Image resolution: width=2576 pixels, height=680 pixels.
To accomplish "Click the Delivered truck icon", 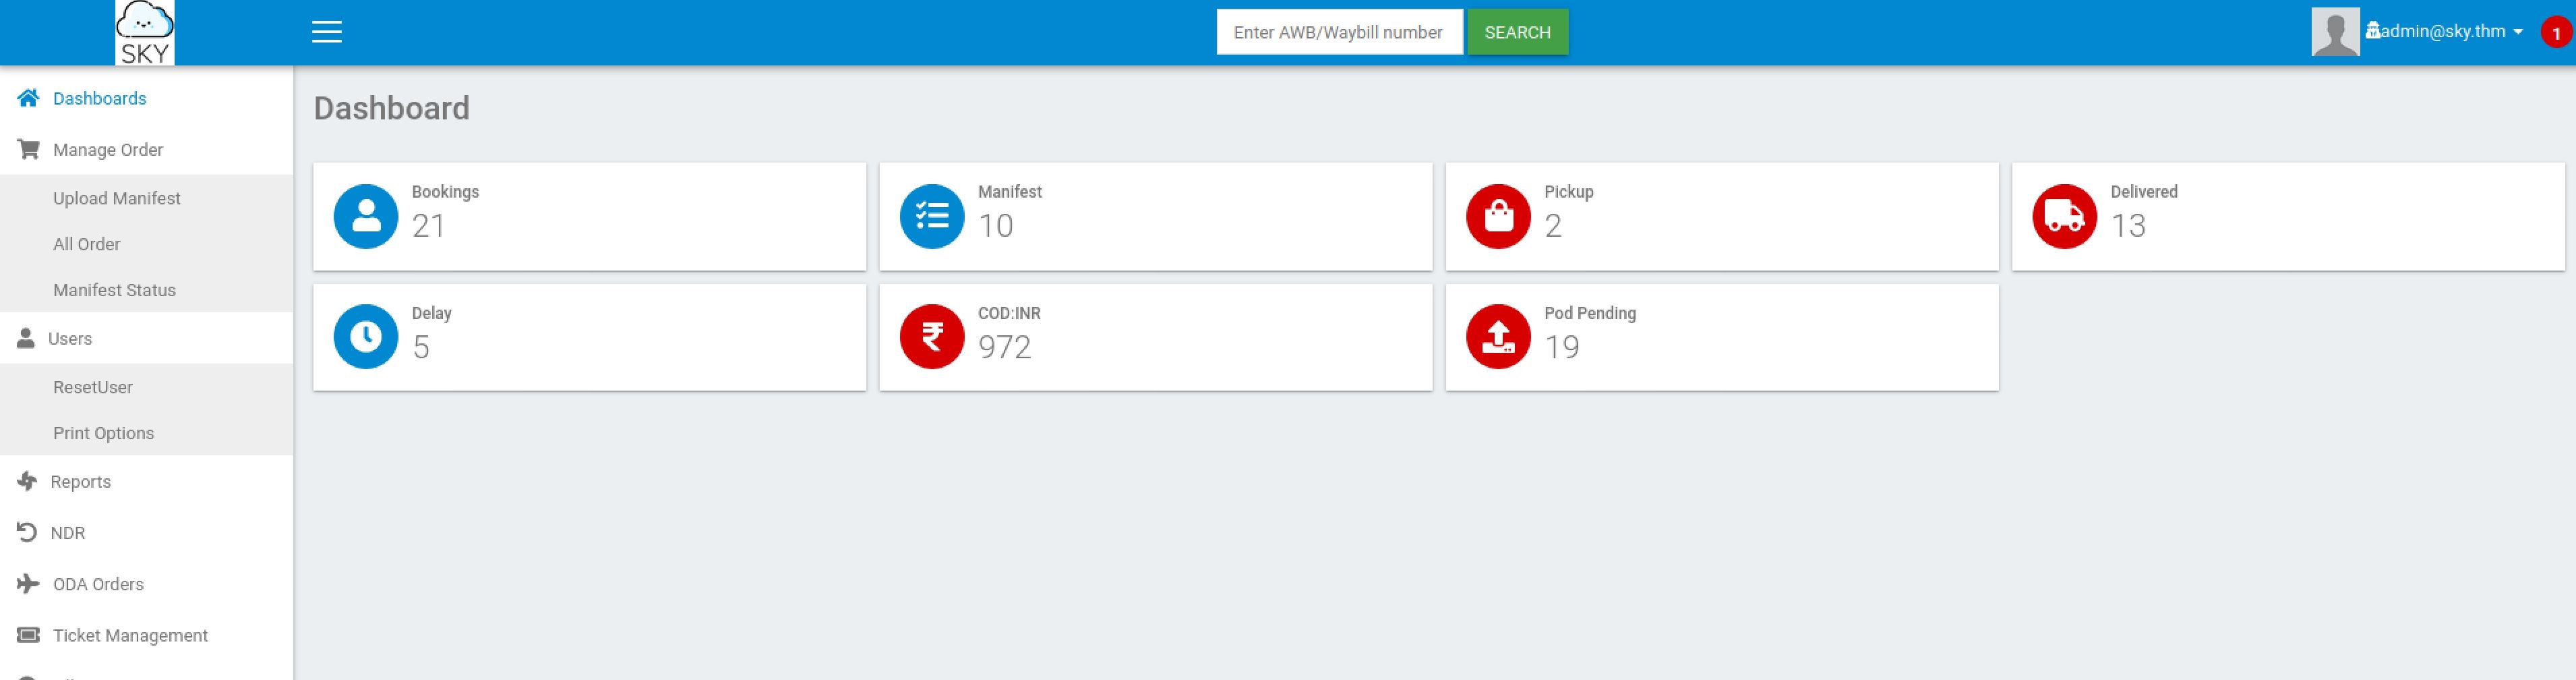I will pyautogui.click(x=2063, y=216).
